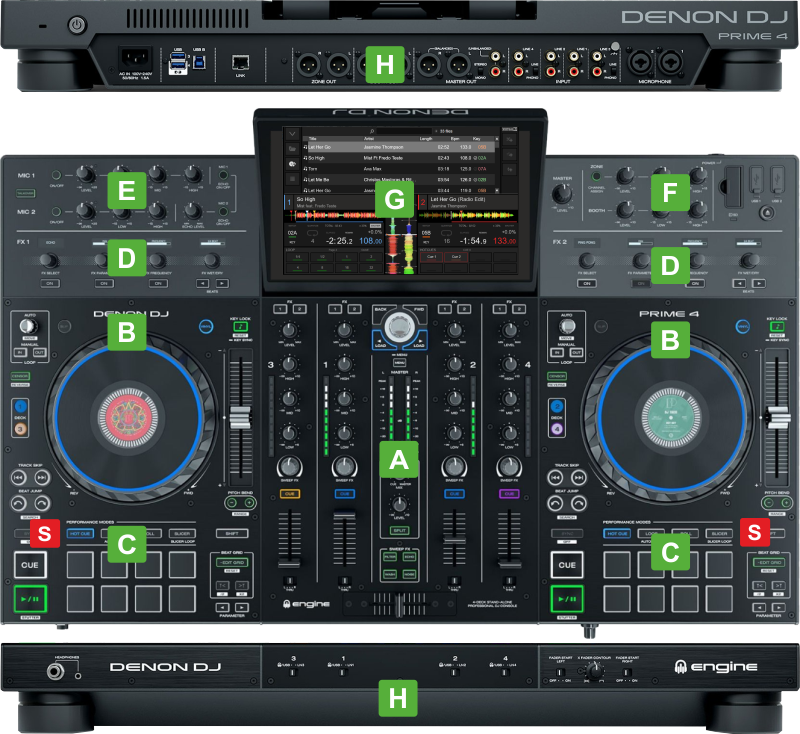Screen dimensions: 800x734
Task: Tap Pitch Bend plus on left deck
Action: click(x=249, y=503)
